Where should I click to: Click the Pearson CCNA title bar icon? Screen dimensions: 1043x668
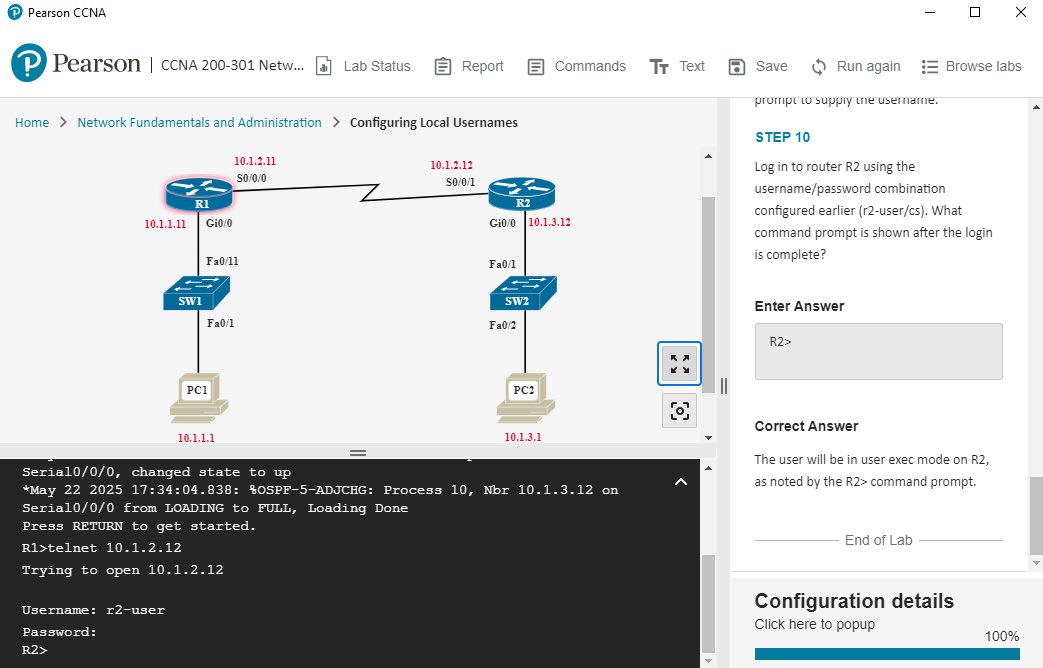(15, 12)
